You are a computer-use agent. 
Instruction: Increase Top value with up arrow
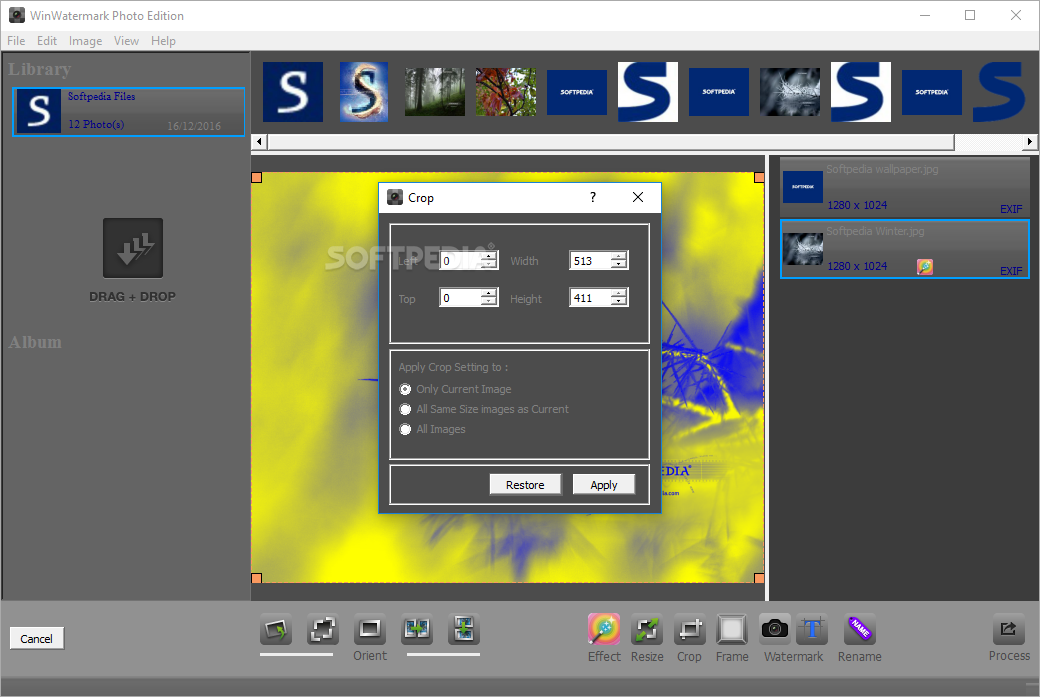[489, 293]
